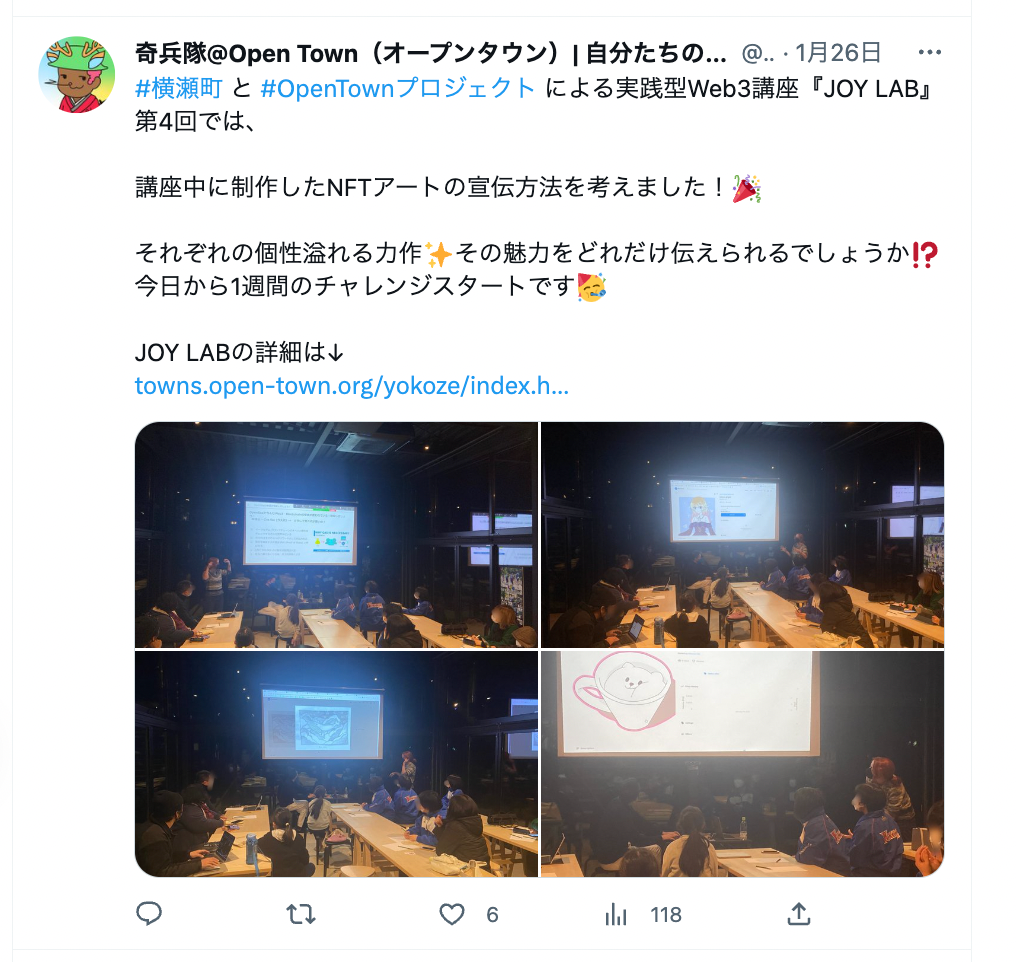Viewport: 1016px width, 962px height.
Task: View bottom-left photo with black-and-white artwork
Action: (336, 764)
